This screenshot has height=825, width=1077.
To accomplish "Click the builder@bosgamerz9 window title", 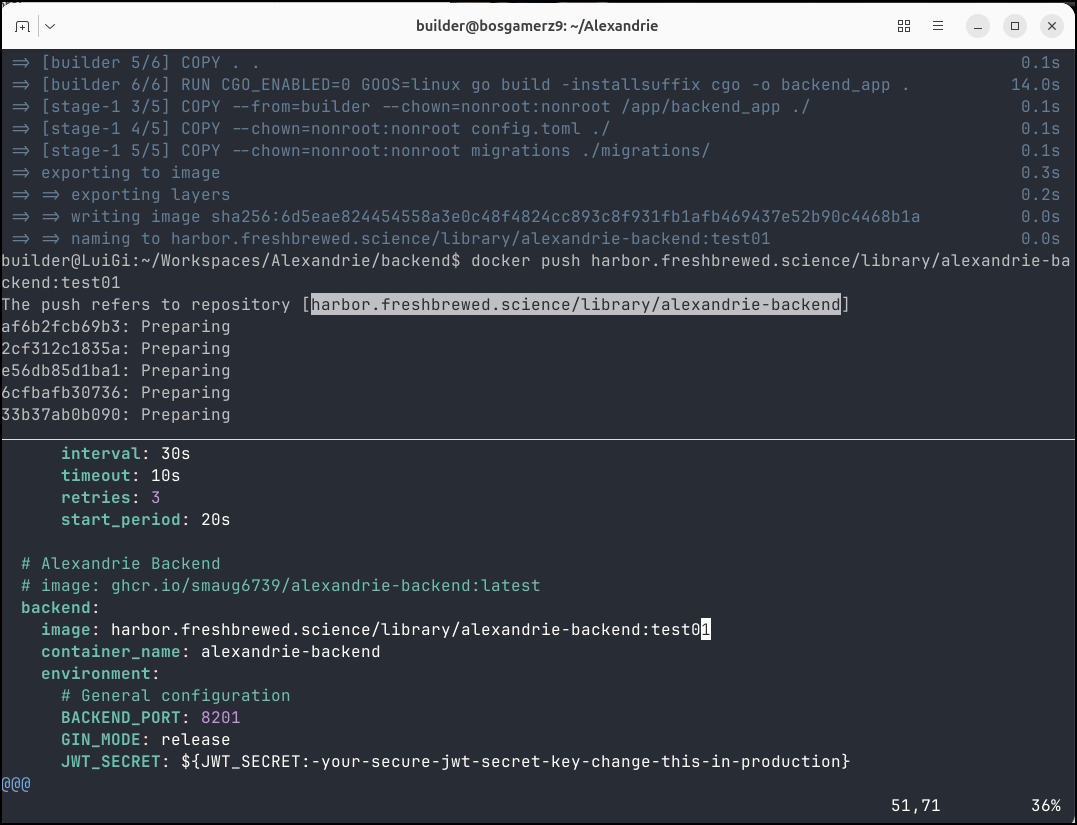I will click(x=537, y=26).
